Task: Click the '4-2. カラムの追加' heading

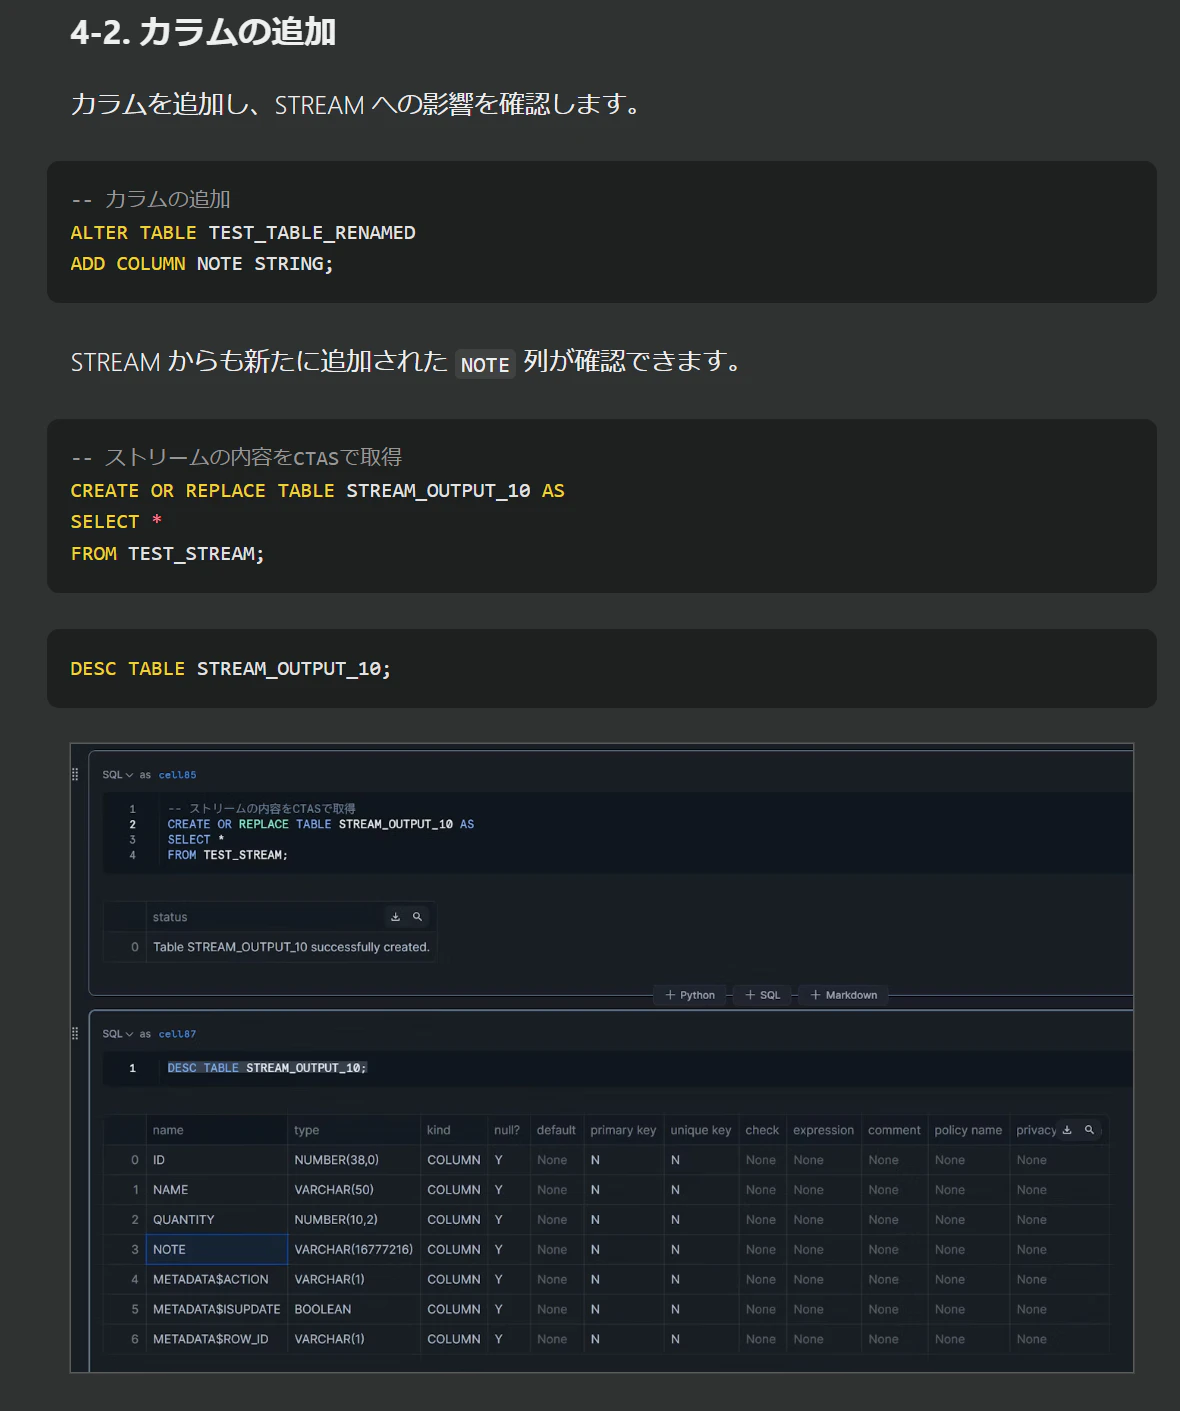Action: pos(203,32)
